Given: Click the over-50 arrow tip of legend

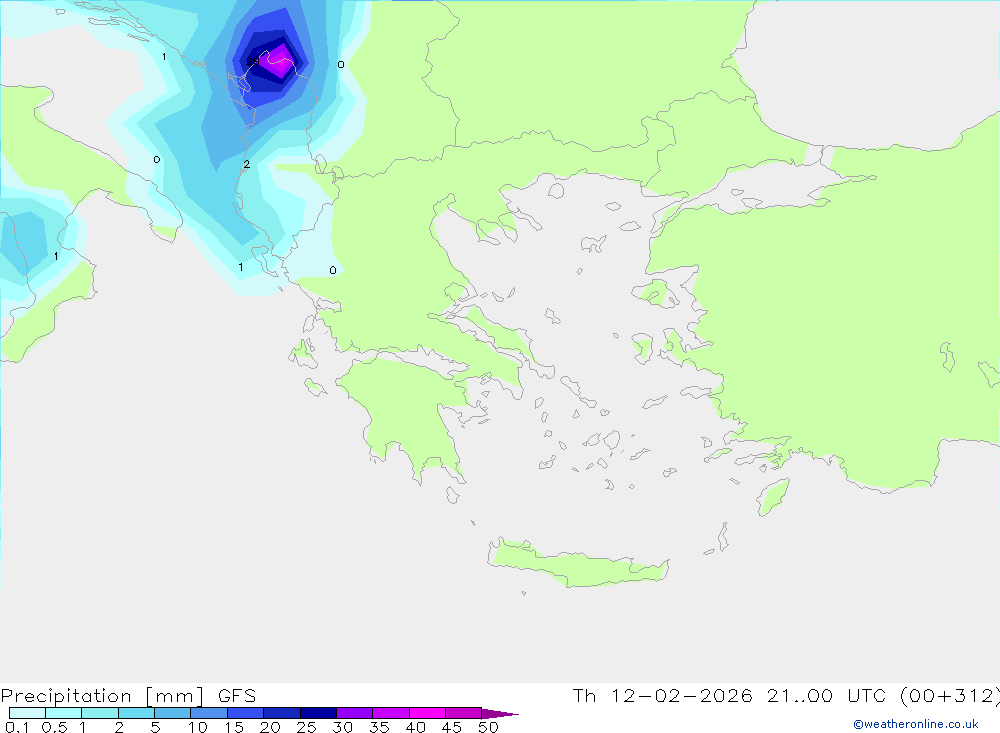Looking at the screenshot, I should (x=499, y=714).
